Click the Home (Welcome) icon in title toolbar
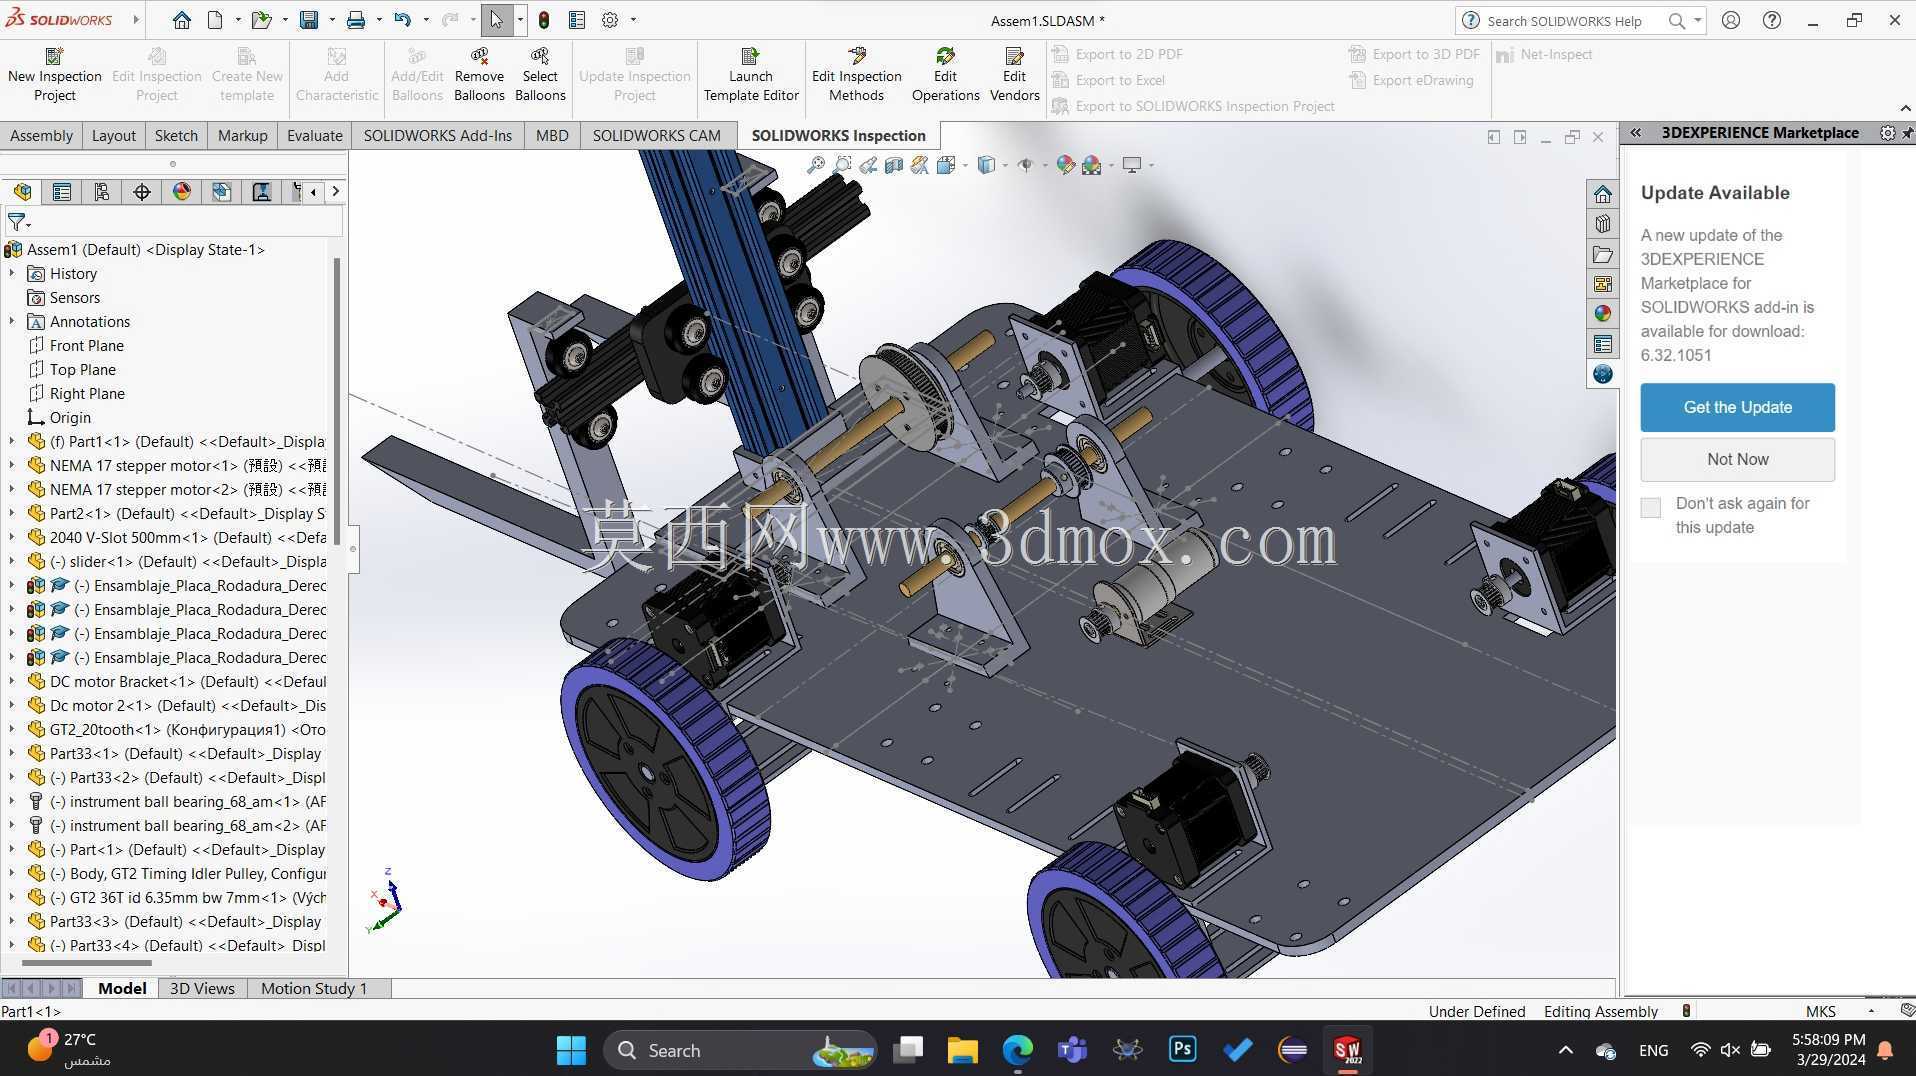 [x=181, y=20]
